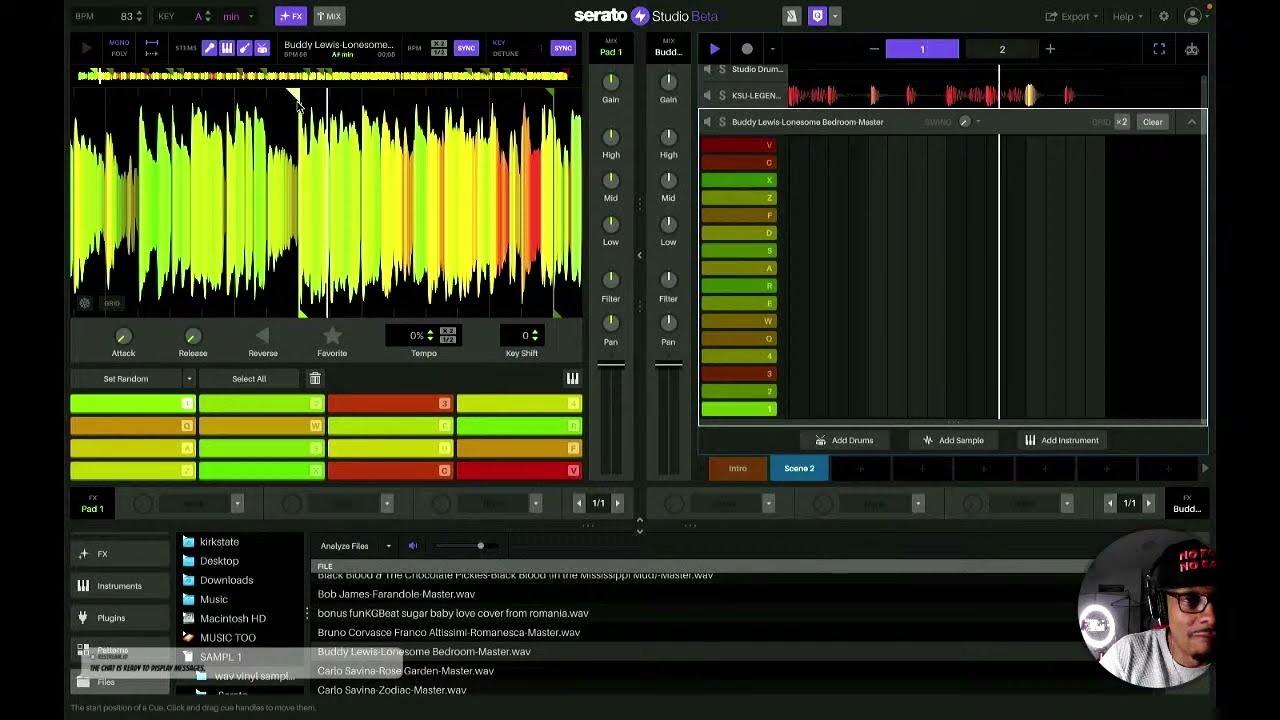The height and width of the screenshot is (720, 1280).
Task: Open the user account profile icon
Action: [x=1192, y=16]
